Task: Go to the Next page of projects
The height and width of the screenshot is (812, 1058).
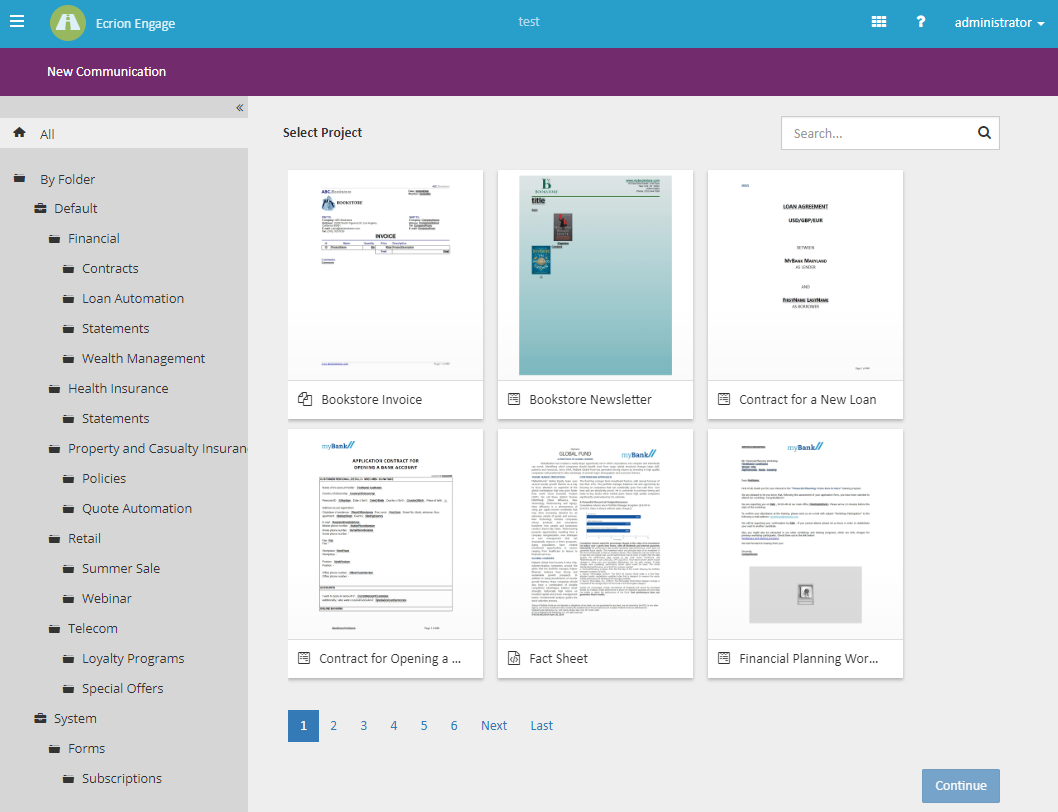Action: point(494,725)
